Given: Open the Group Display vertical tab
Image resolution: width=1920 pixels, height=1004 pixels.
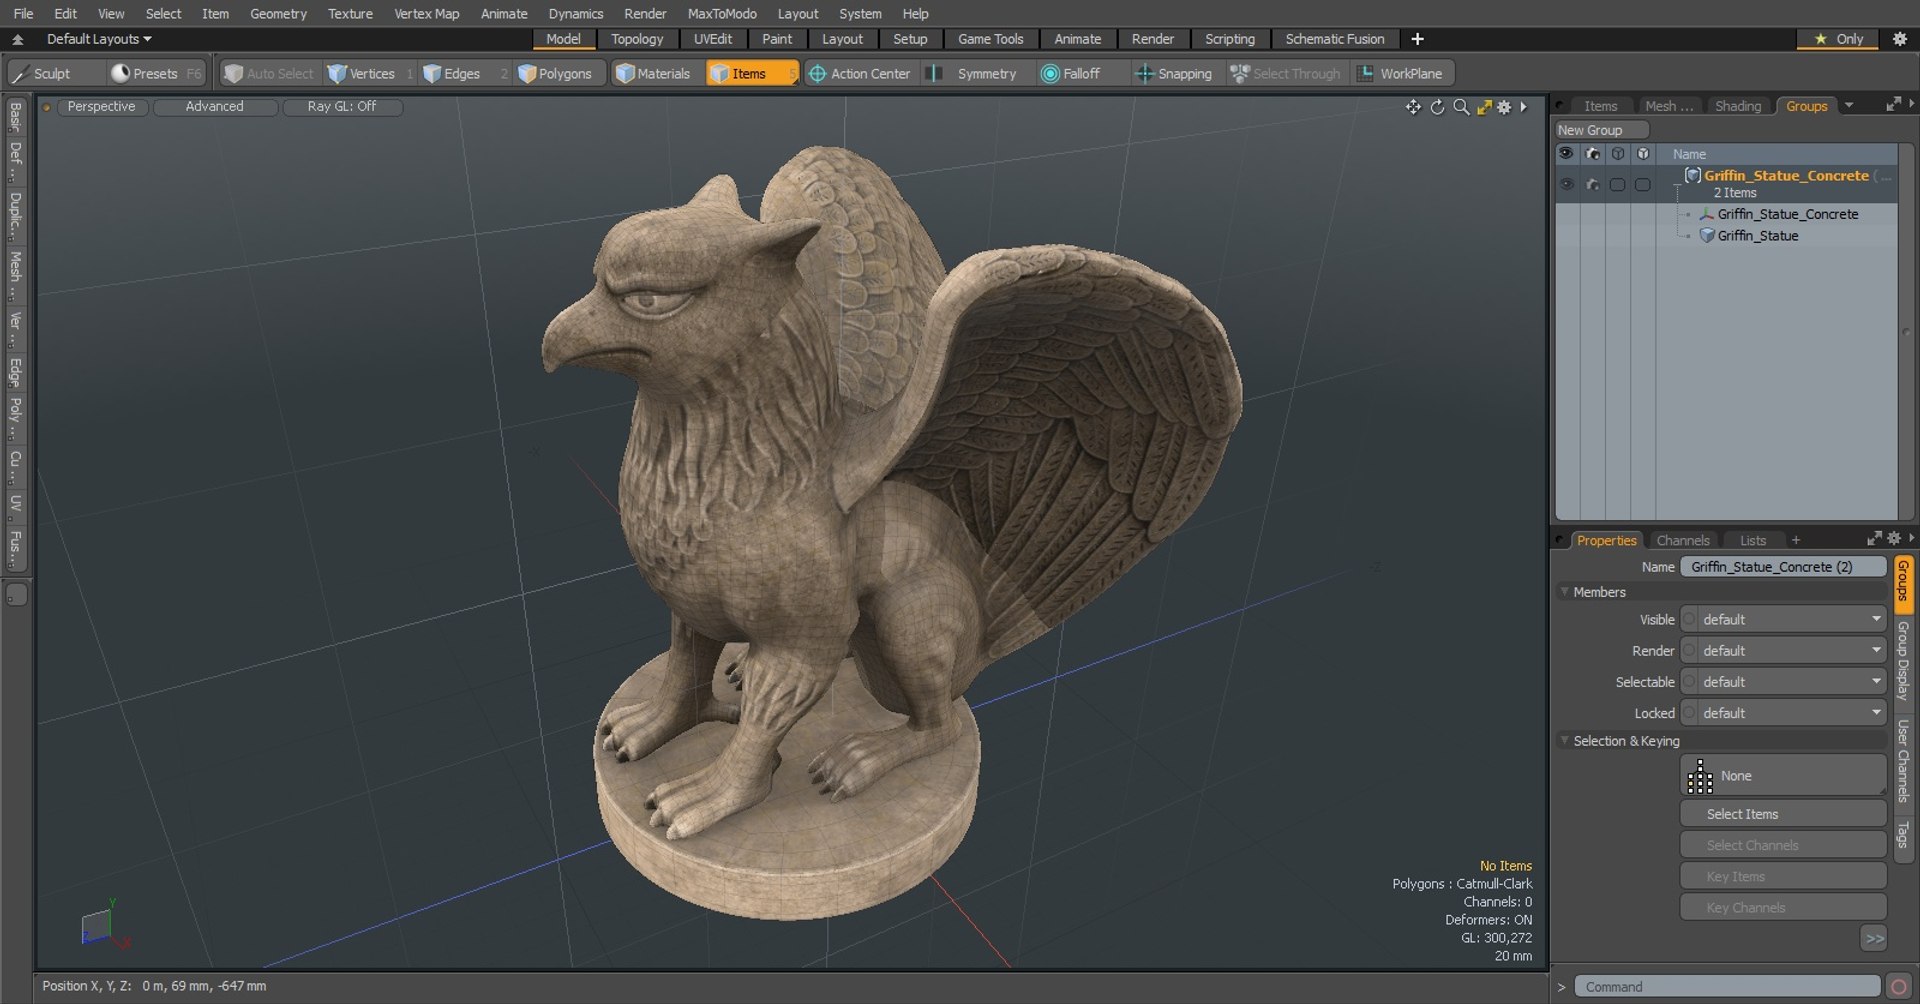Looking at the screenshot, I should 1903,660.
